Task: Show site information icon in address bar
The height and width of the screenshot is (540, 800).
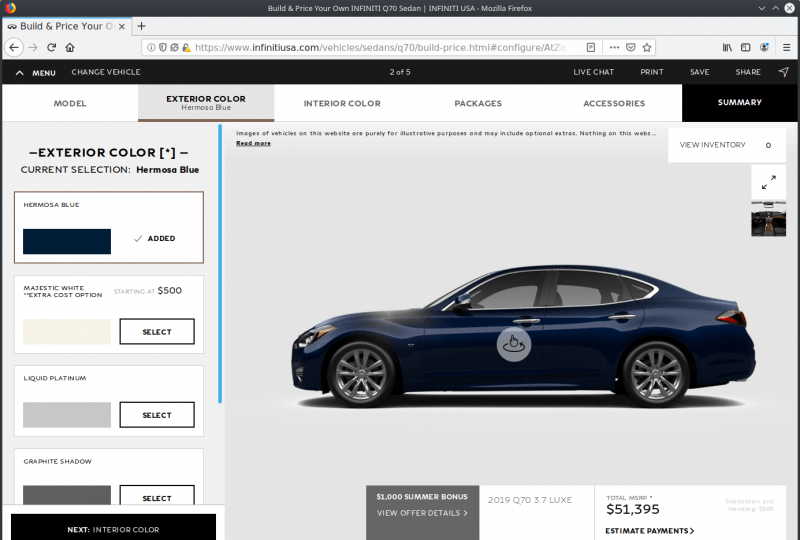Action: (151, 47)
